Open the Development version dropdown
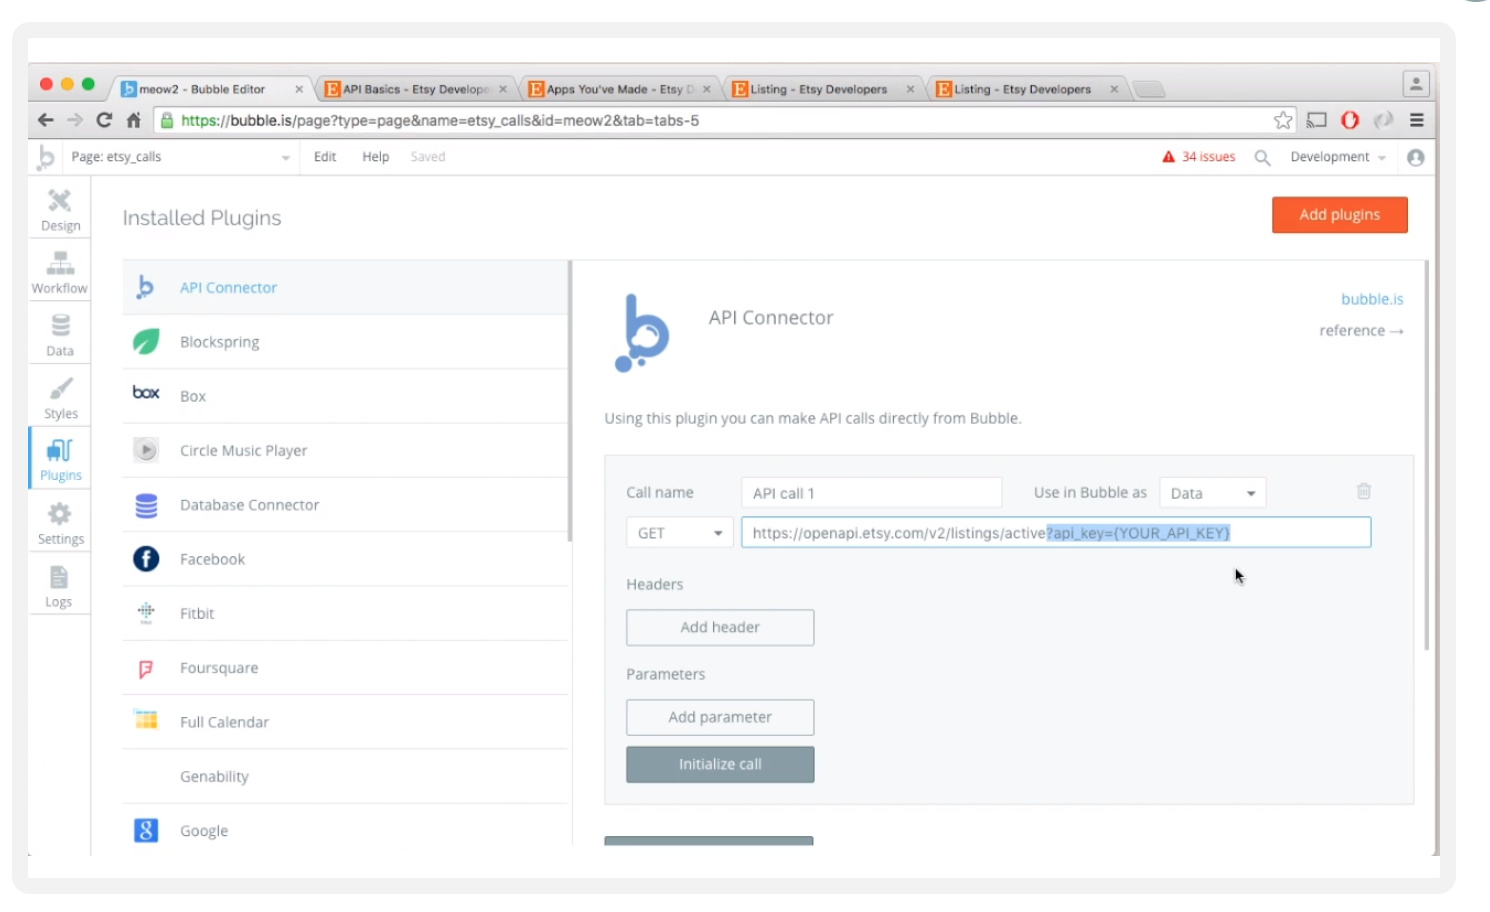This screenshot has height=912, width=1490. [x=1338, y=157]
